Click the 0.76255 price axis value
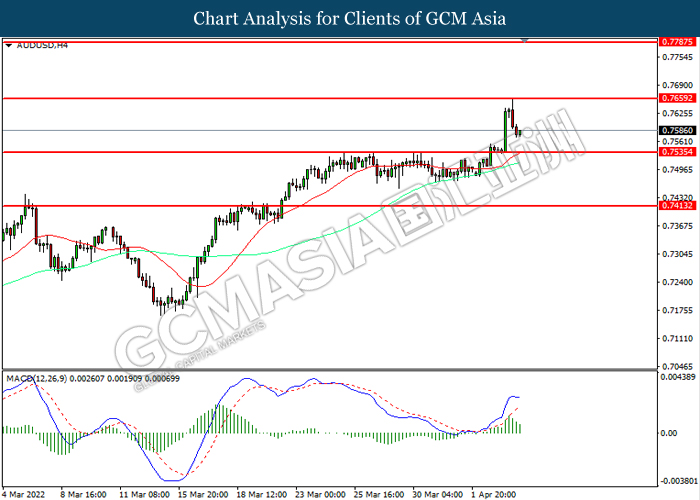Image resolution: width=700 pixels, height=500 pixels. tap(678, 113)
